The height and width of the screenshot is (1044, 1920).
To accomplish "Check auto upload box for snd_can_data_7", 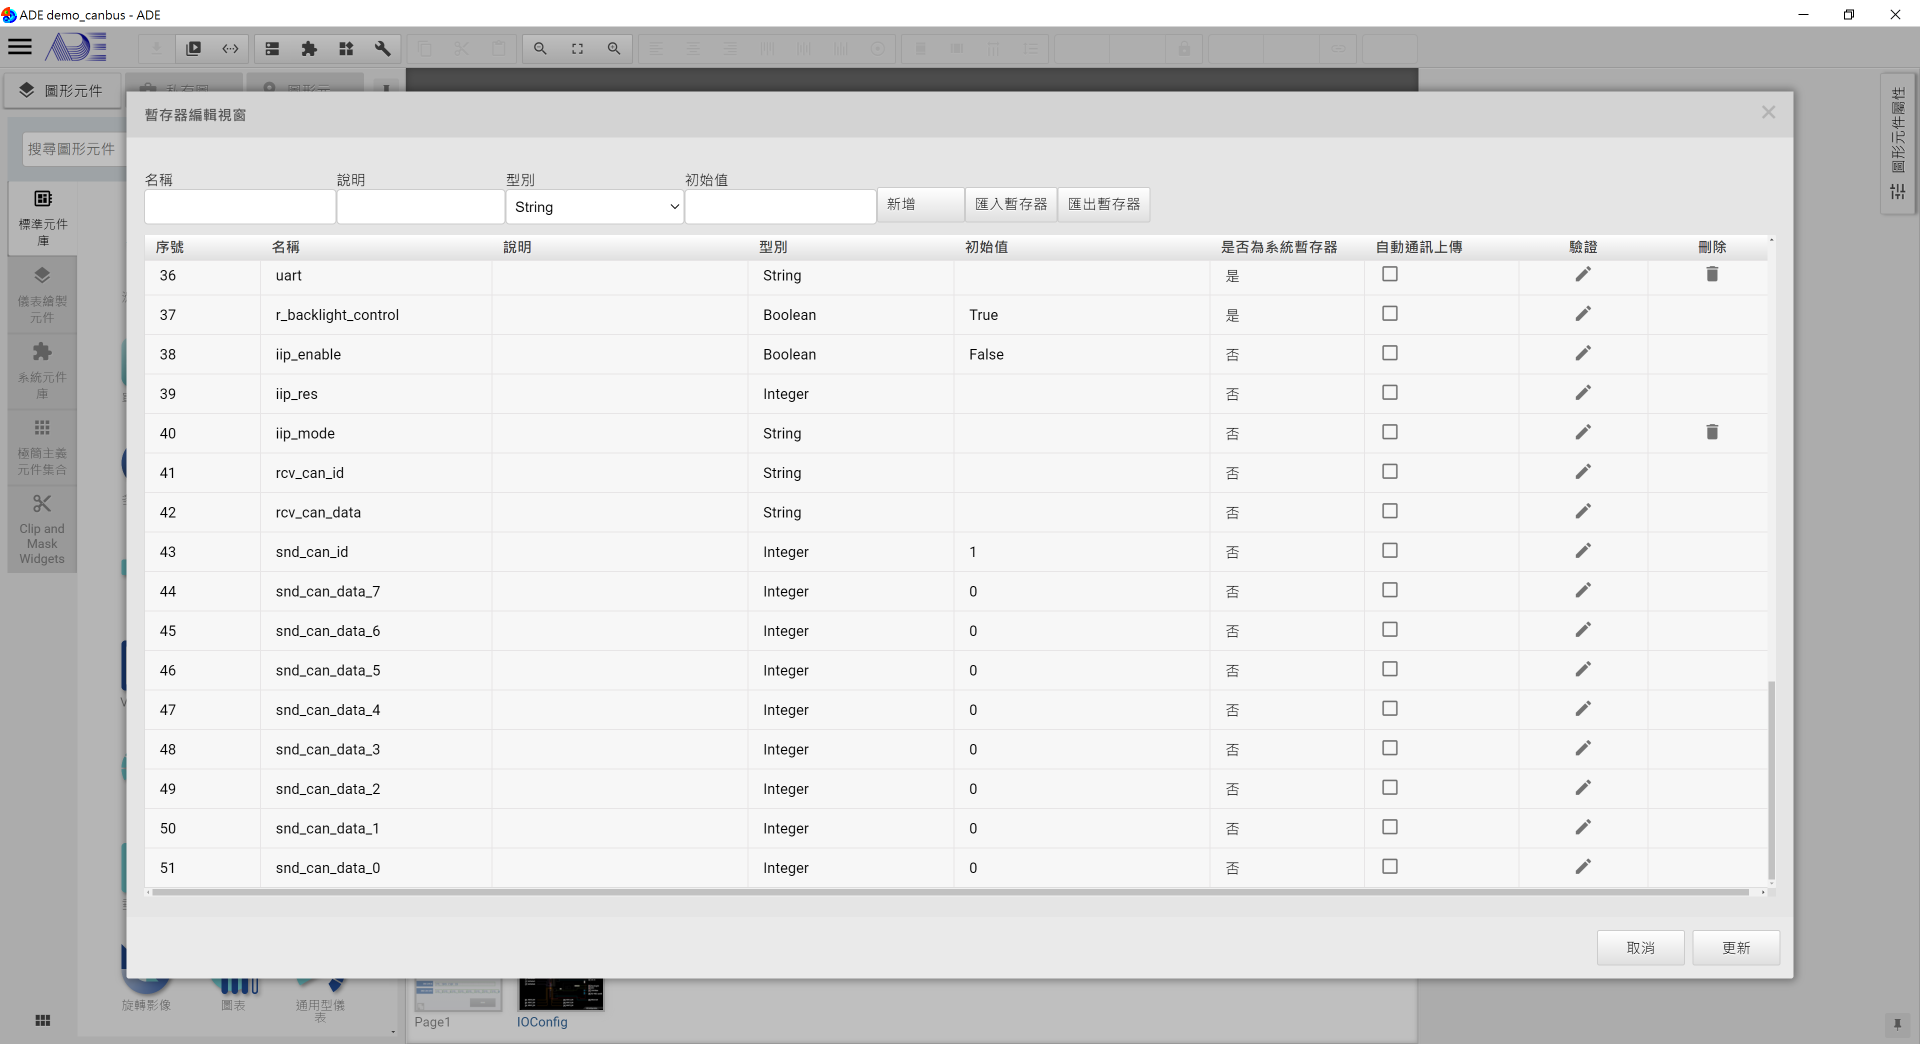I will tap(1389, 591).
